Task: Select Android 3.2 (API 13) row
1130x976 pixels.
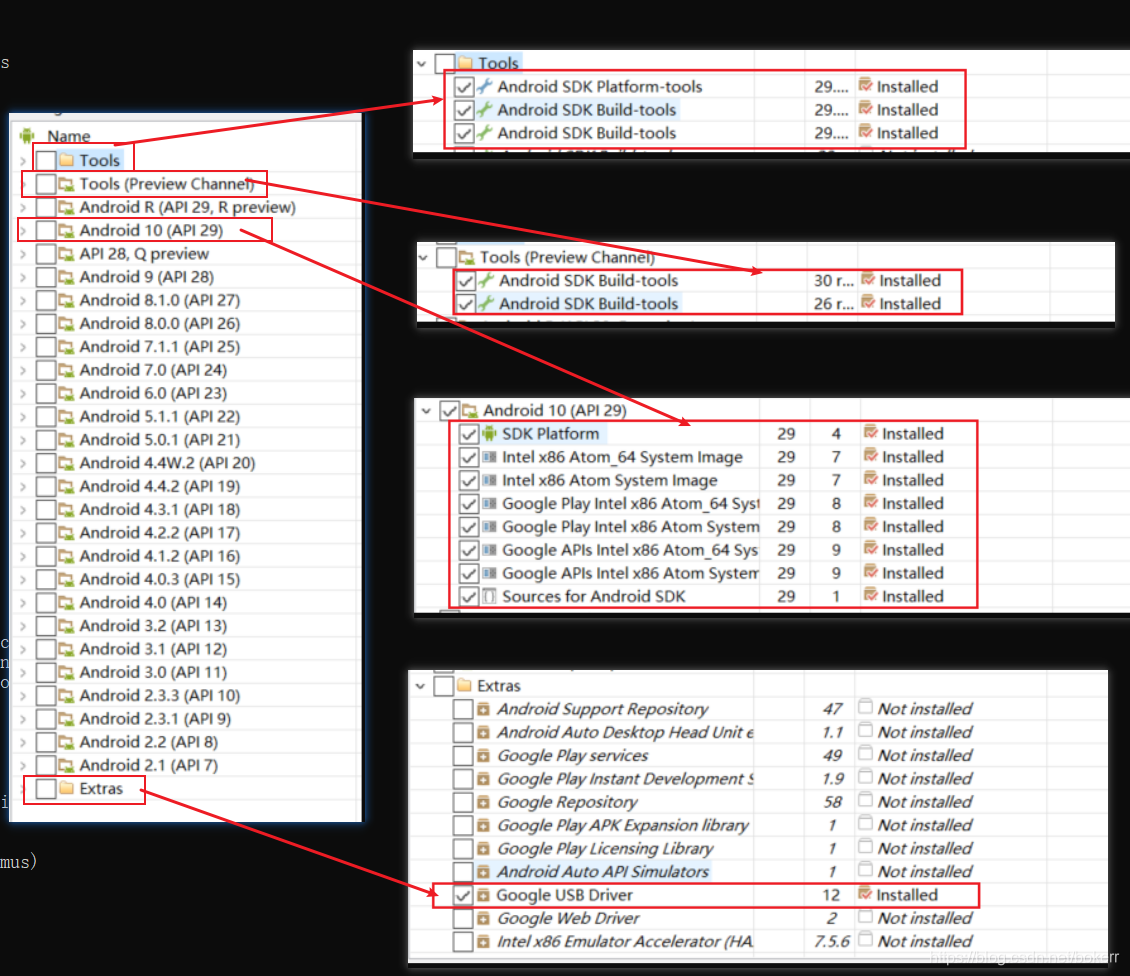Action: [x=186, y=626]
